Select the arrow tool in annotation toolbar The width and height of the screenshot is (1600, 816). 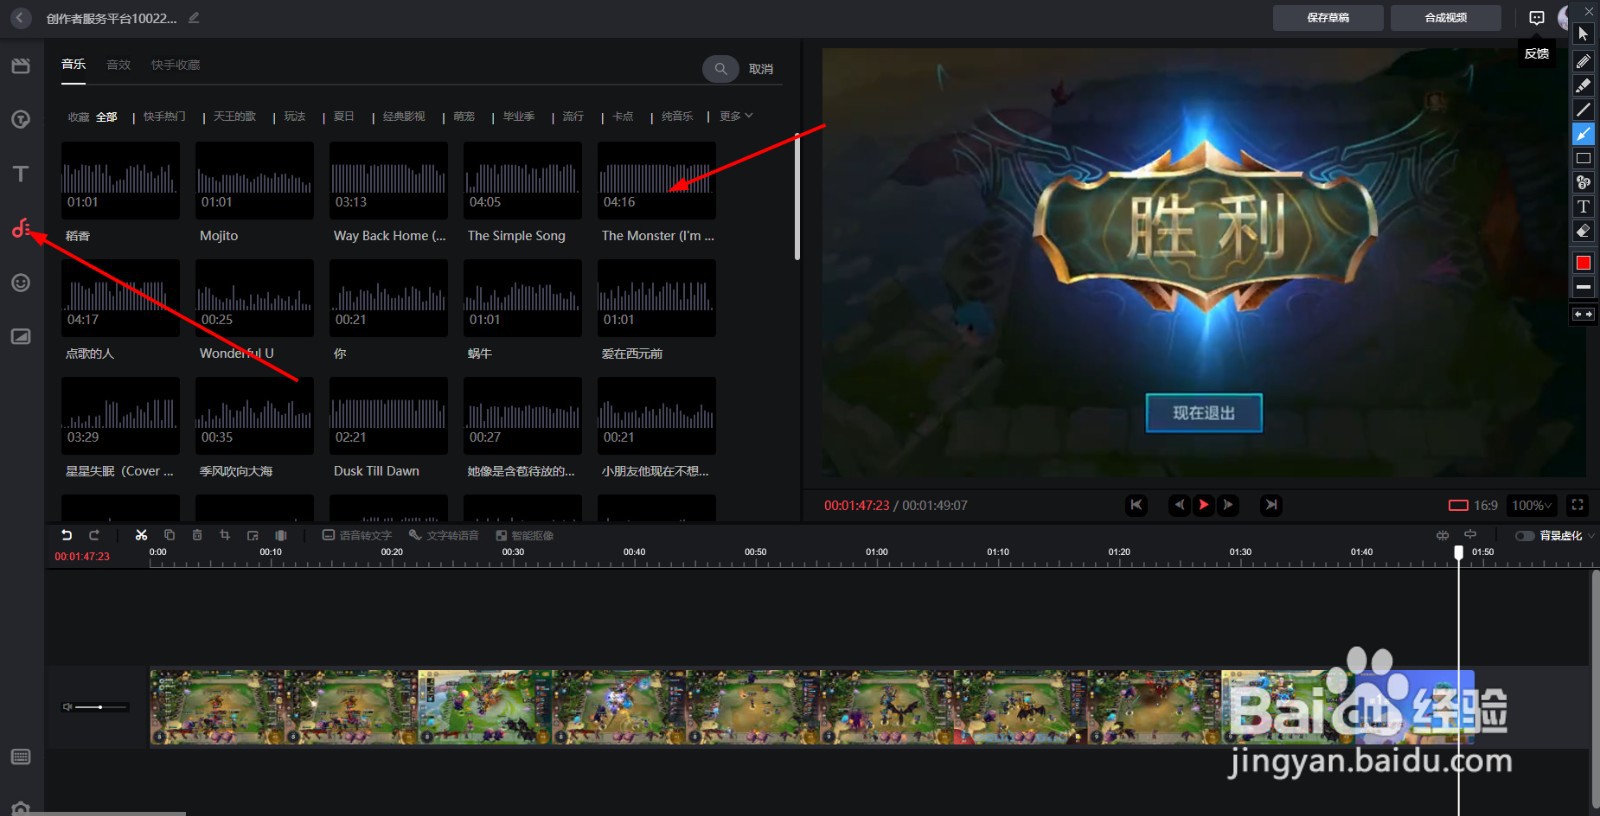coord(1583,134)
